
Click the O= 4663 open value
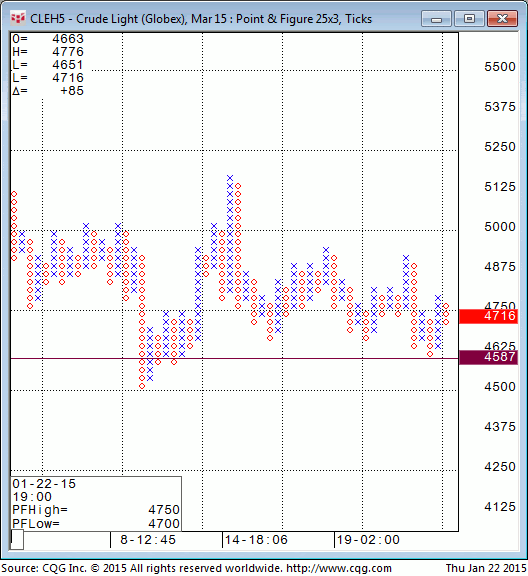pos(48,39)
